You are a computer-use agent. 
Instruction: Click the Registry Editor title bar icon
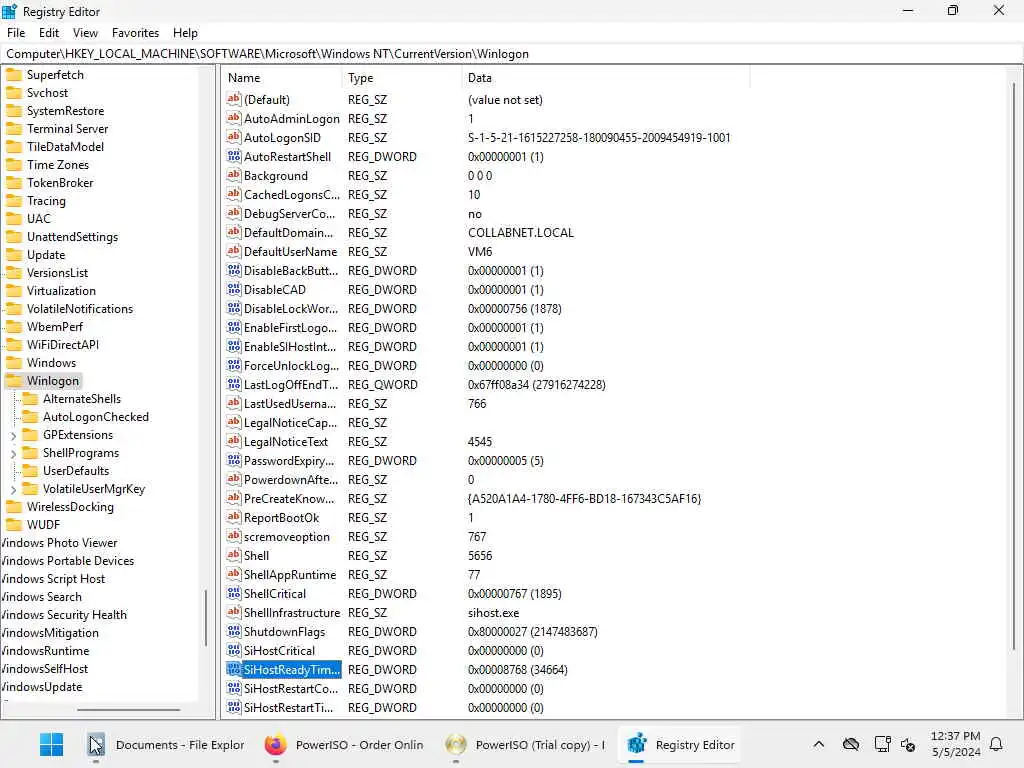tap(10, 11)
